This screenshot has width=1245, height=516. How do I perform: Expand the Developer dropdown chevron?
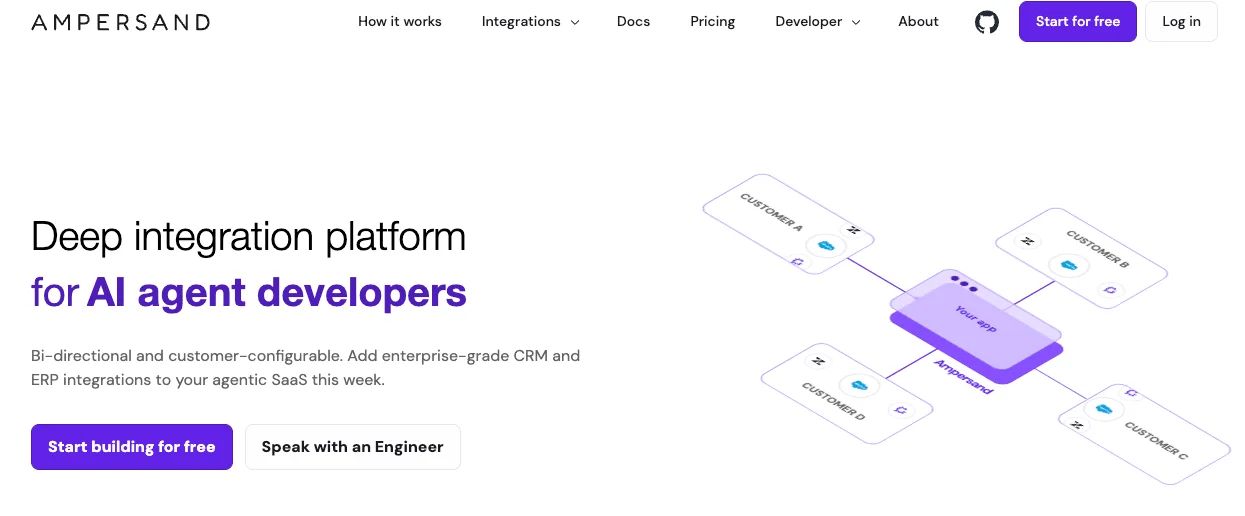[x=856, y=22]
